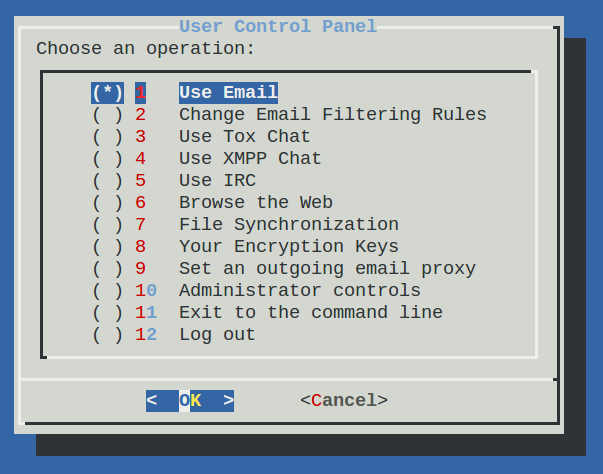This screenshot has height=474, width=603.
Task: Select the radio button beside Log out
Action: [107, 334]
